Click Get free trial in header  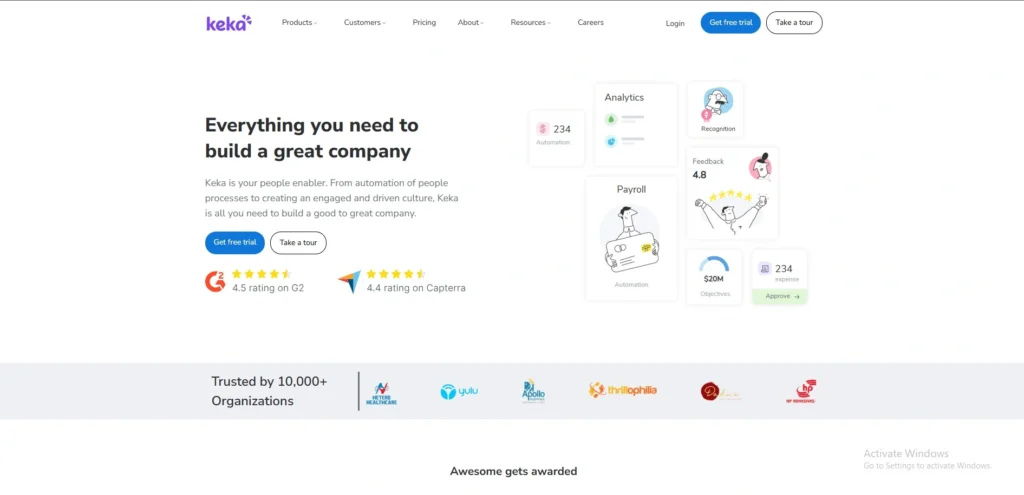coord(731,22)
